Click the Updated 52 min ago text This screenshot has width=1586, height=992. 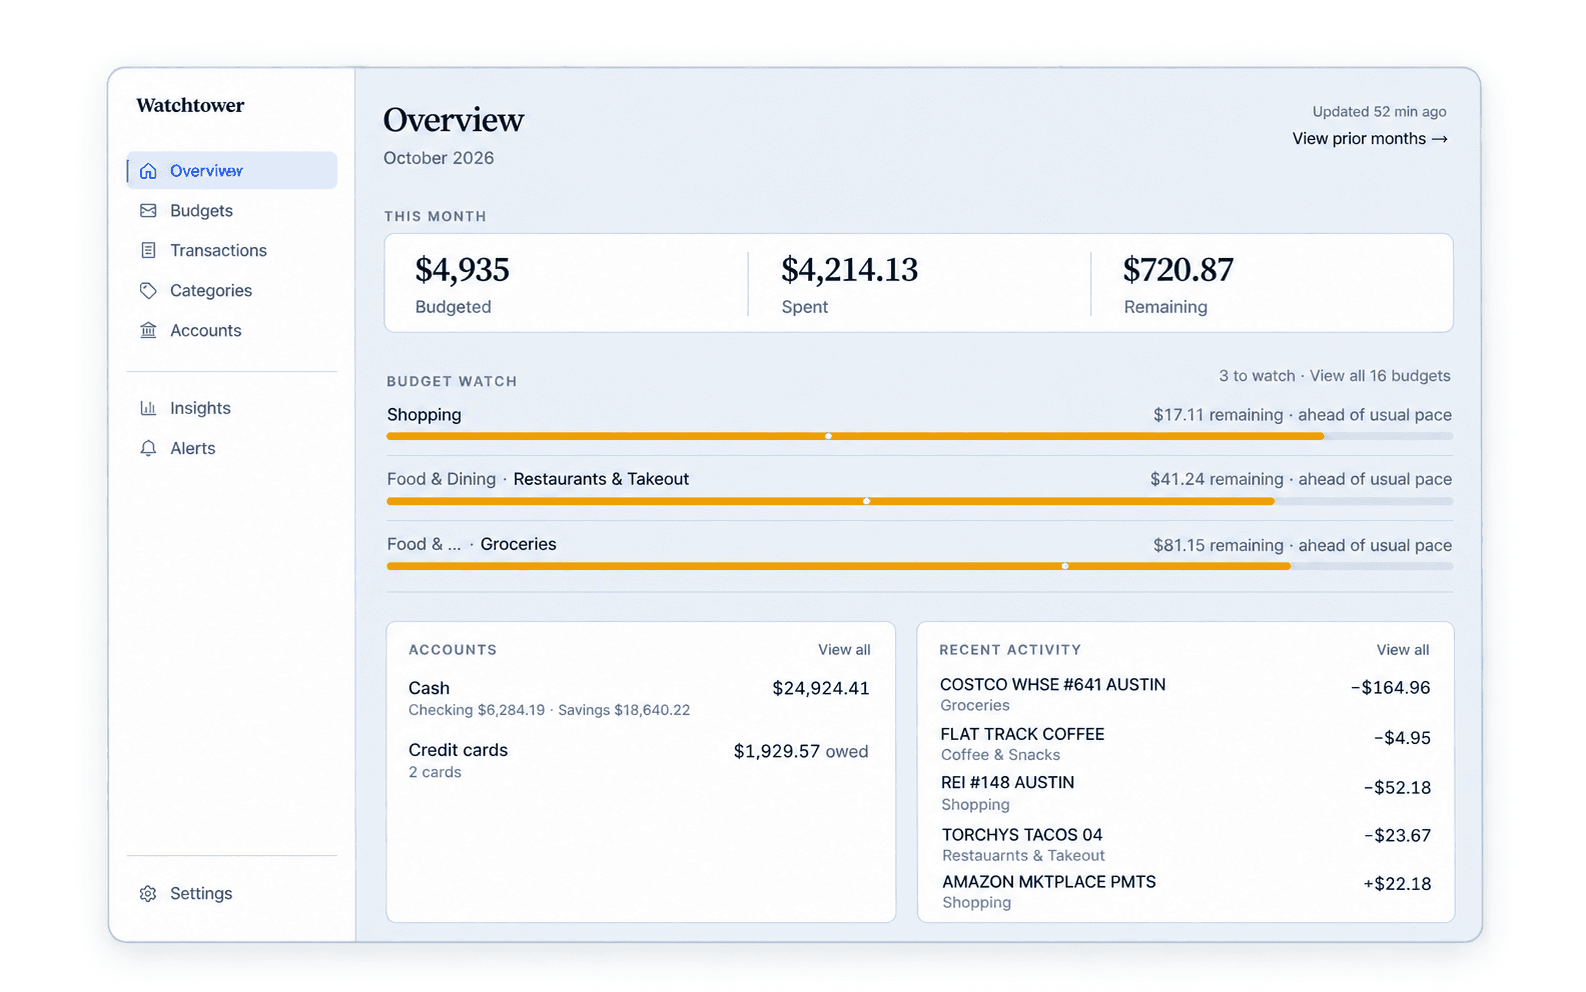pos(1379,112)
